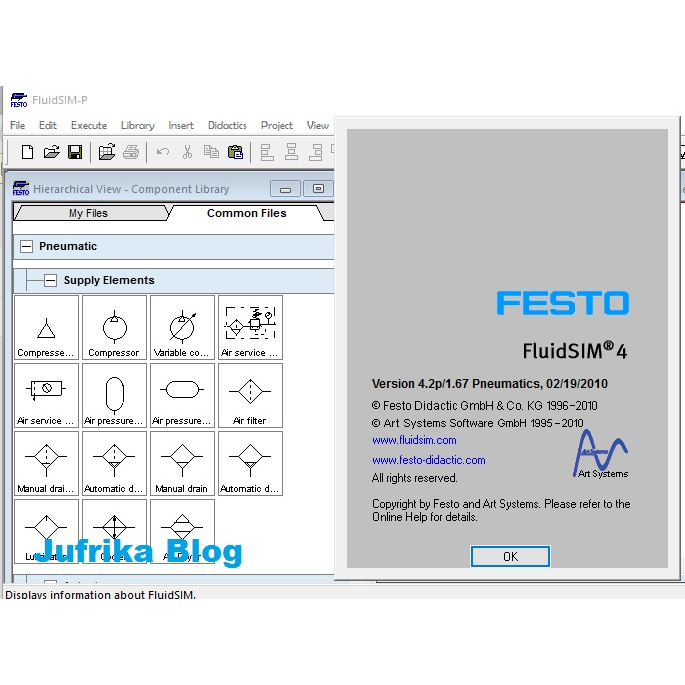Viewport: 685px width, 685px height.
Task: Select last Automatic drain component in row
Action: click(250, 464)
